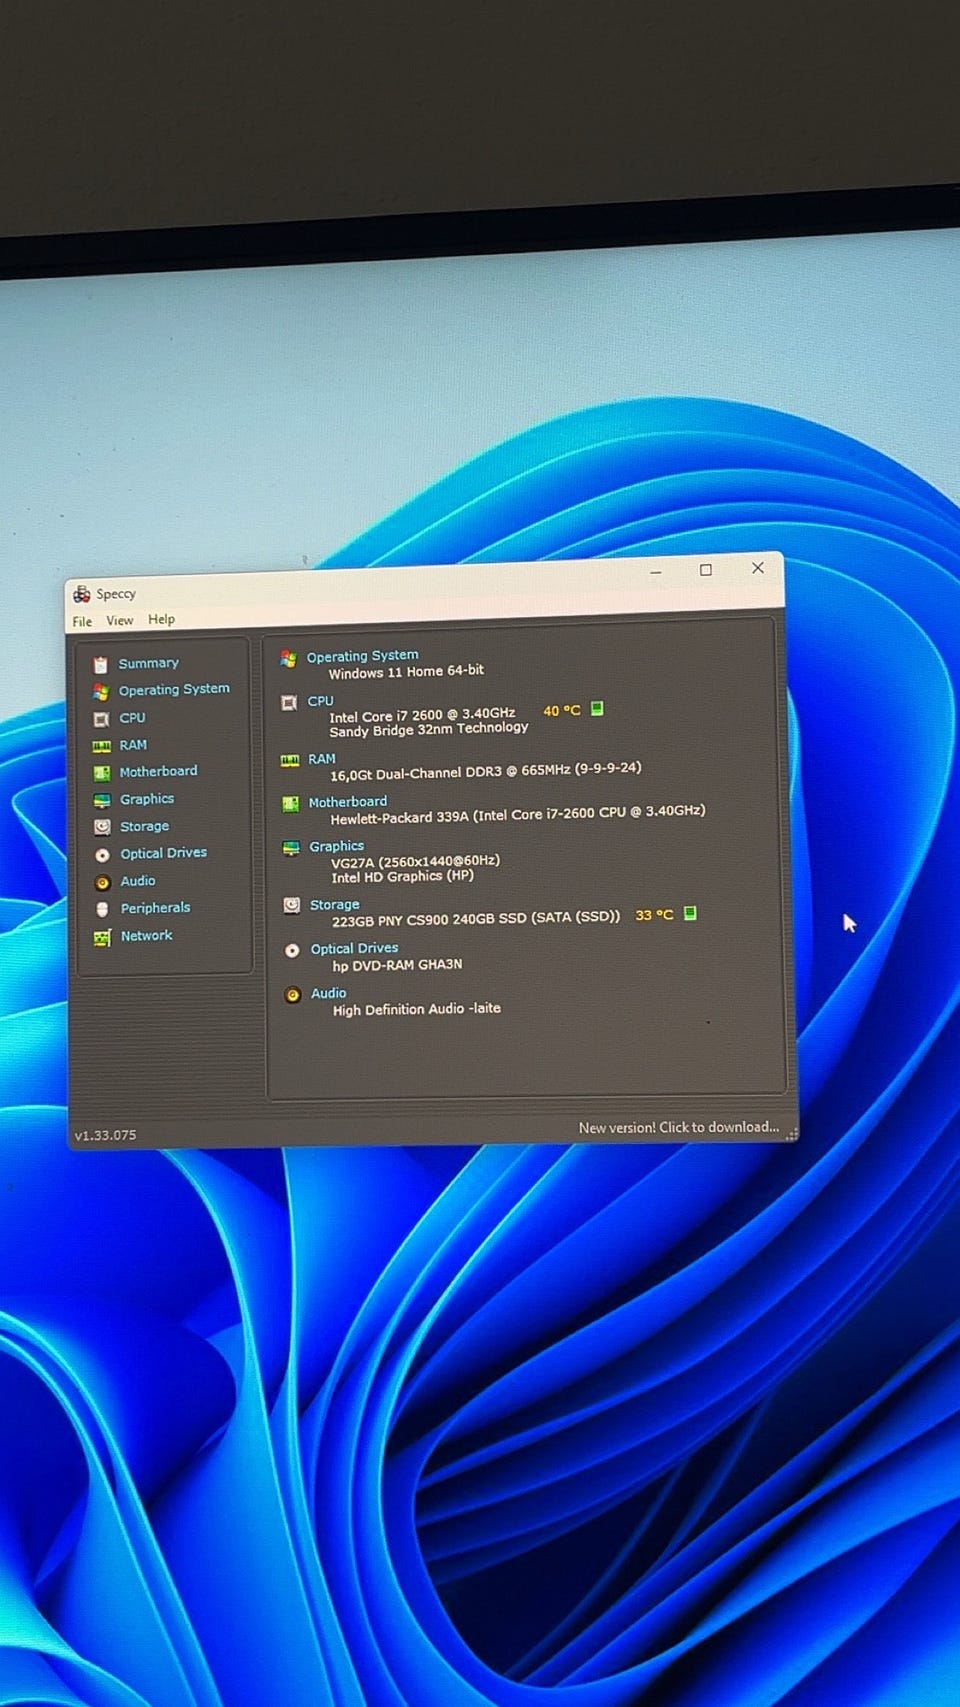Image resolution: width=960 pixels, height=1707 pixels.
Task: Click the Summary clipboard icon in the sidebar
Action: click(x=100, y=664)
